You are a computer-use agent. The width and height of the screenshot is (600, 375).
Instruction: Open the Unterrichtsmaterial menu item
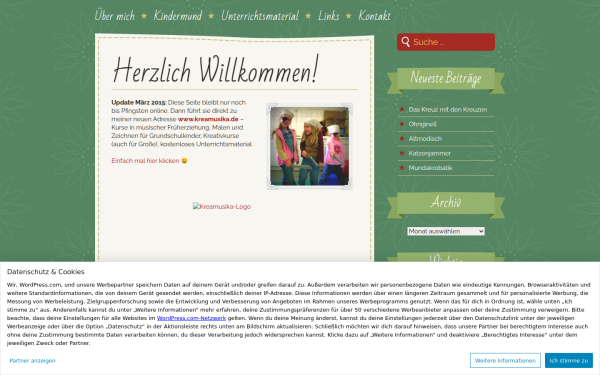click(260, 16)
